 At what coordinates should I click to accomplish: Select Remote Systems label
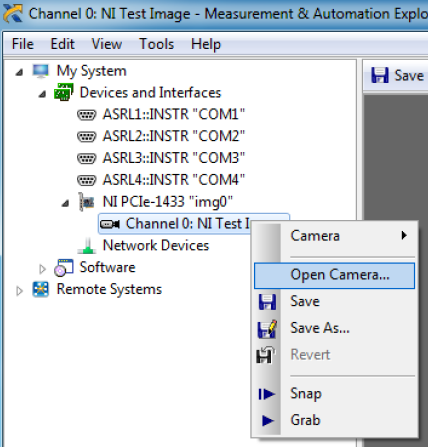109,289
